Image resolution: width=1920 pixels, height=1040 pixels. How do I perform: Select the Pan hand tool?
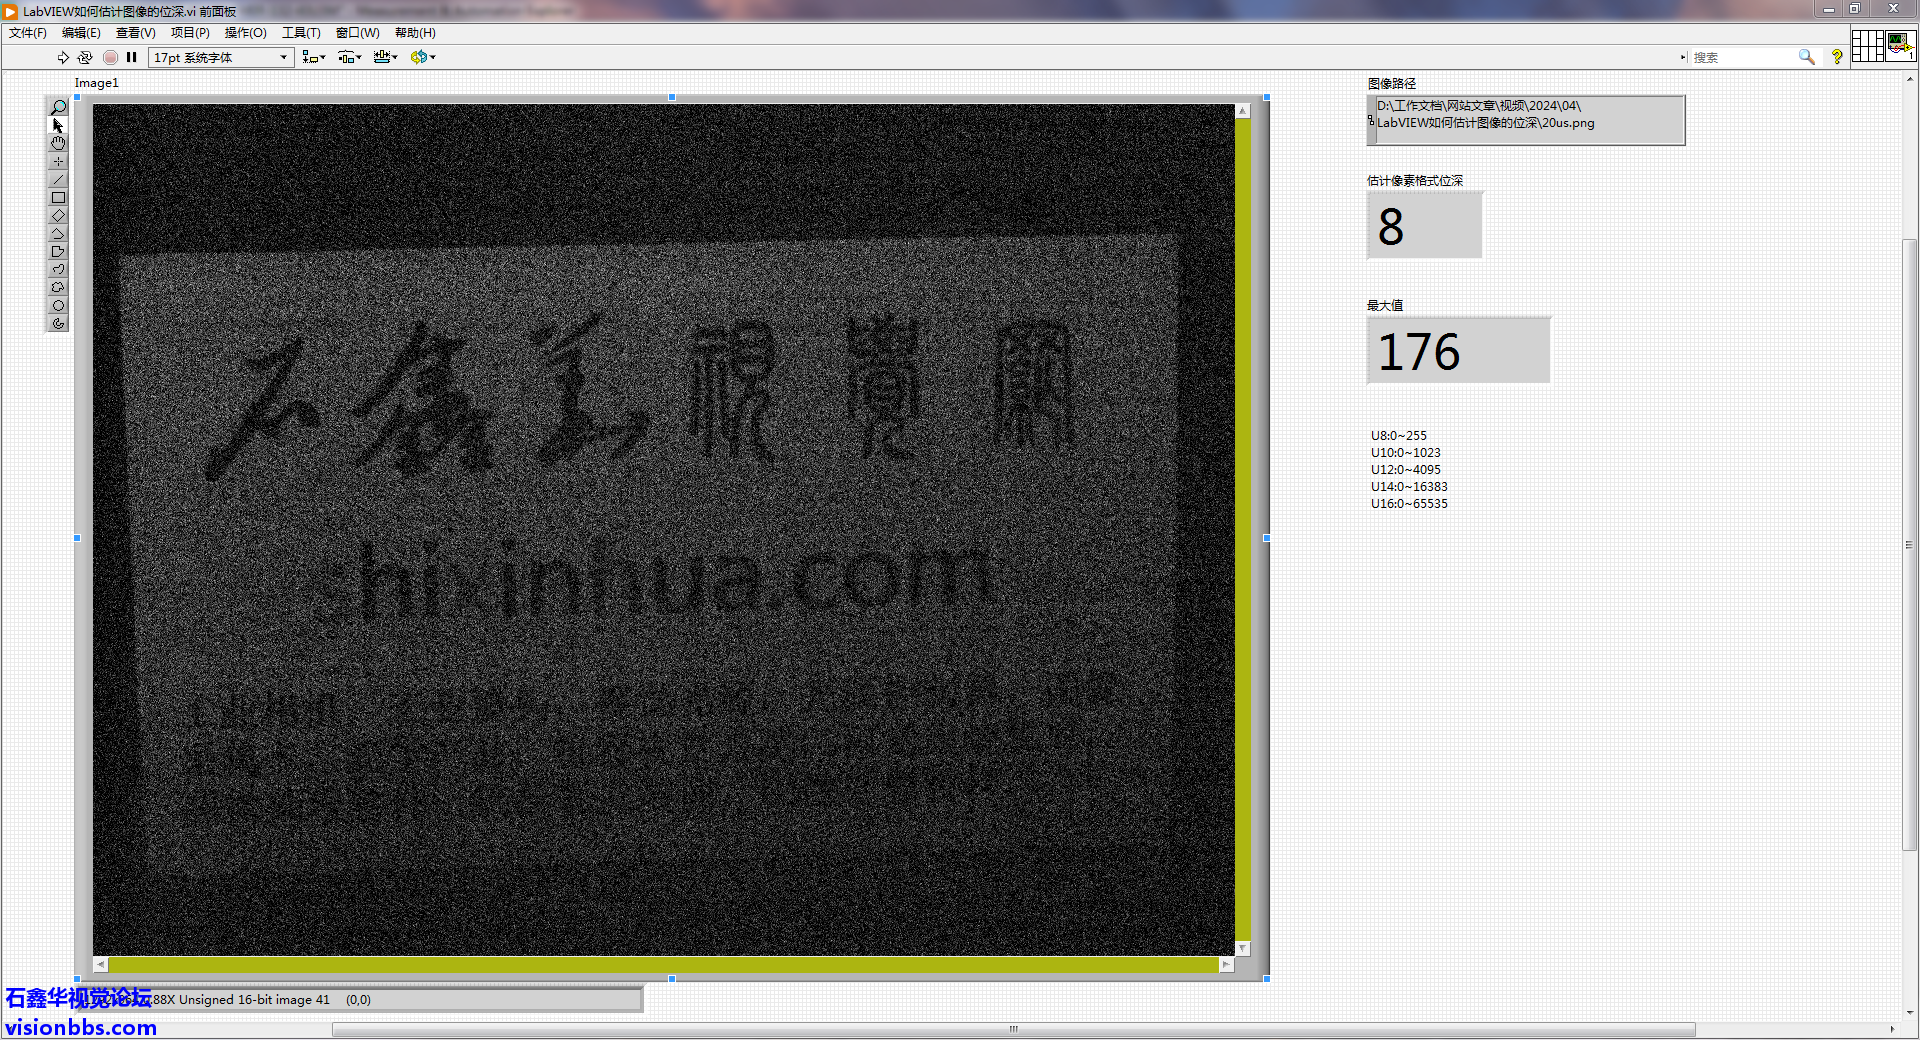tap(58, 143)
